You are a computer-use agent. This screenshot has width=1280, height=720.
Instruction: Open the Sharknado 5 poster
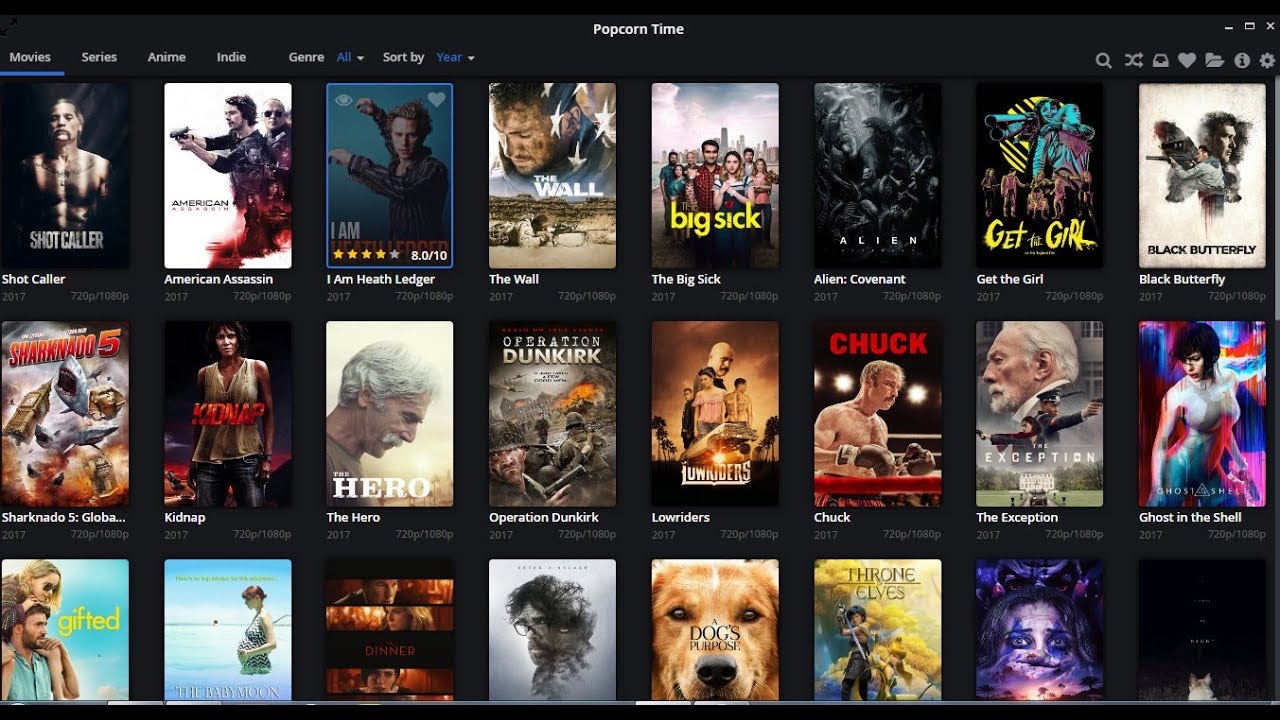coord(65,414)
